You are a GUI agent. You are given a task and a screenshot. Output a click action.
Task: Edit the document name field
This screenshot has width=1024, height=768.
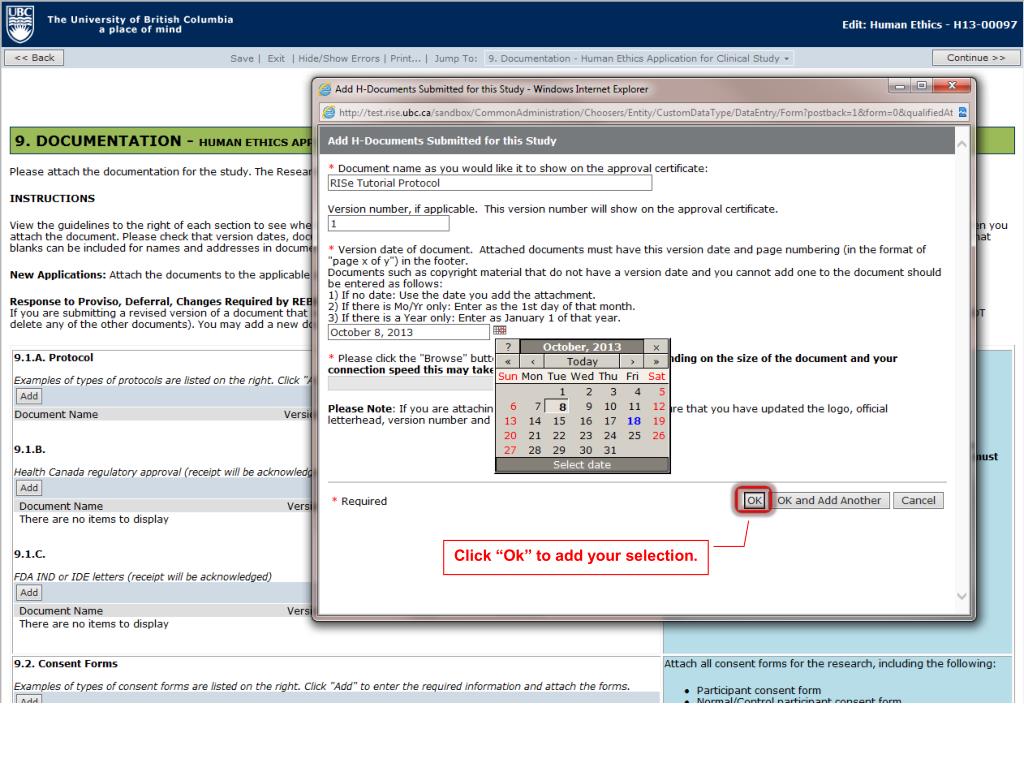click(x=490, y=183)
